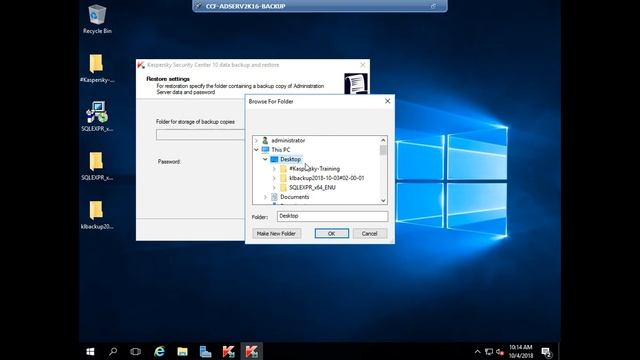The height and width of the screenshot is (360, 640).
Task: Launch Internet Explorer from taskbar
Action: pos(159,351)
